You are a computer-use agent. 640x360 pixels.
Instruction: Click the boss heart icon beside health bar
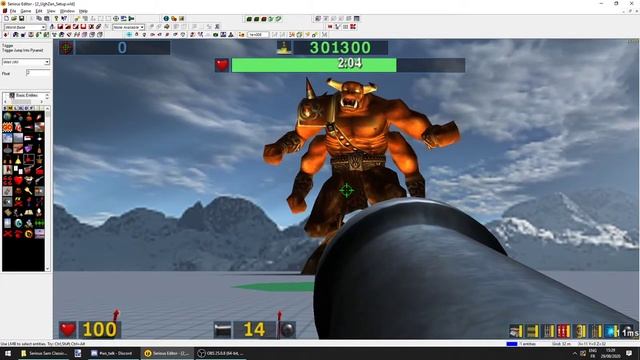click(222, 65)
